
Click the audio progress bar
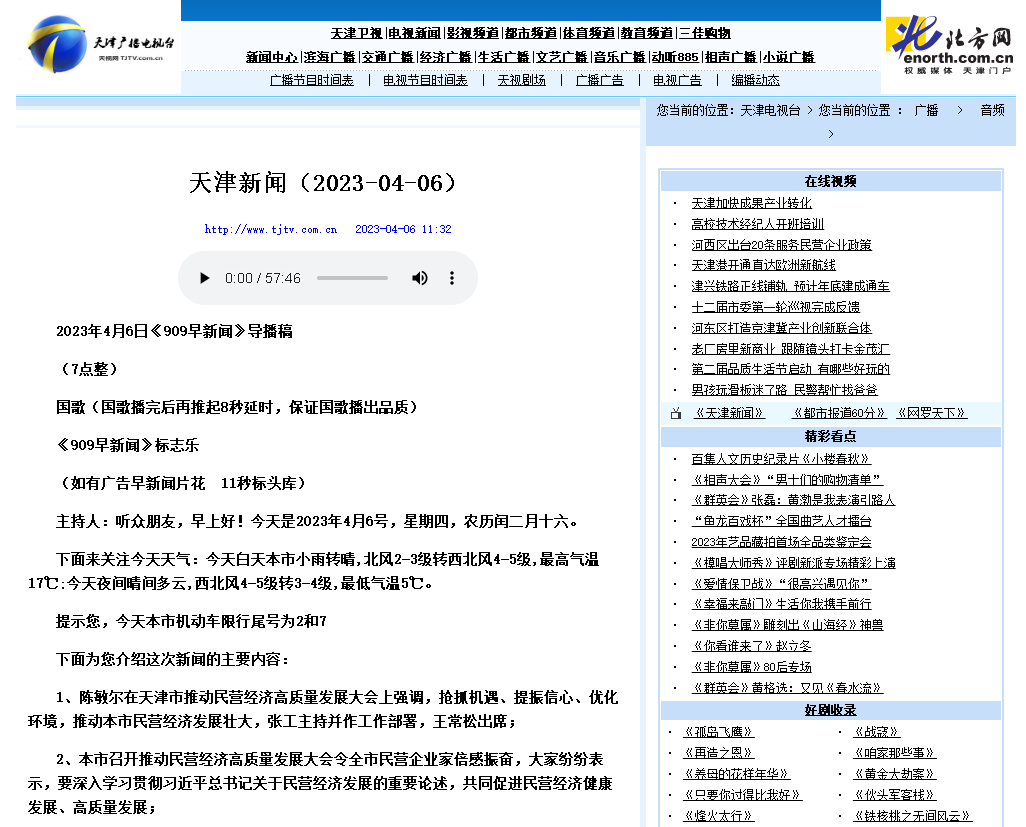tap(352, 278)
